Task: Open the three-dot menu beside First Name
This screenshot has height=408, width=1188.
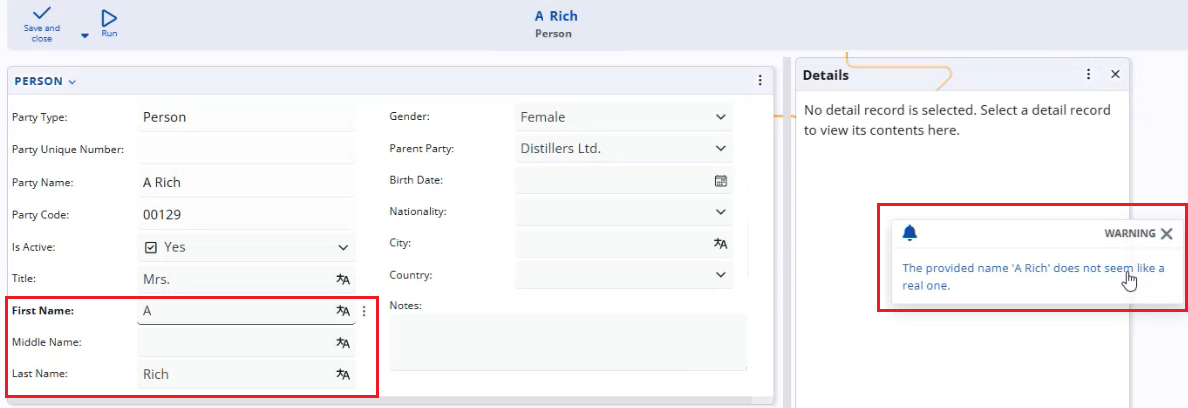Action: pos(364,311)
